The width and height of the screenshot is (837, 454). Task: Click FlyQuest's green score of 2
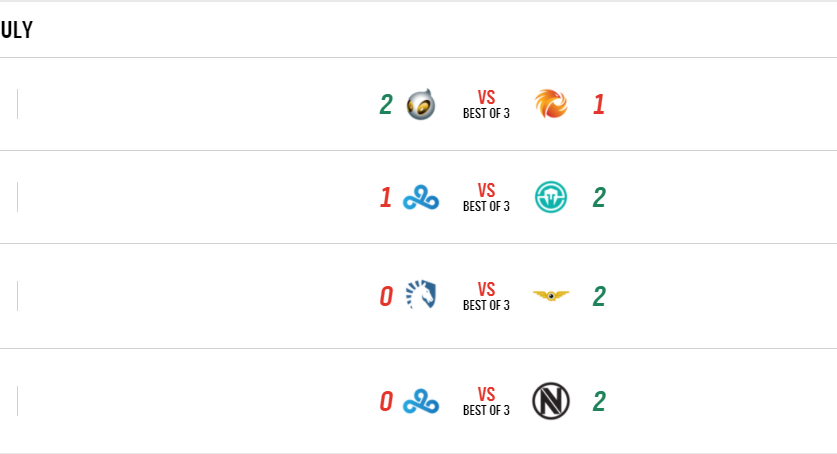point(599,296)
